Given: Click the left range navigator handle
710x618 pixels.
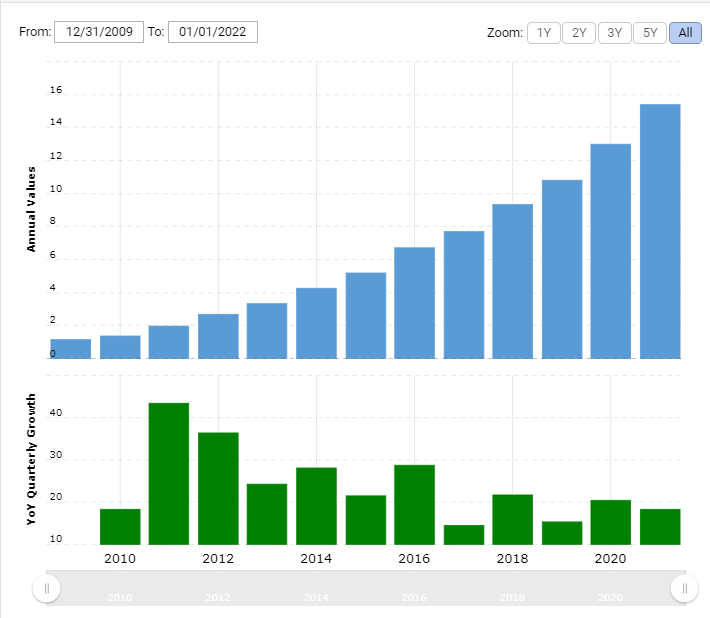Looking at the screenshot, I should (x=46, y=589).
